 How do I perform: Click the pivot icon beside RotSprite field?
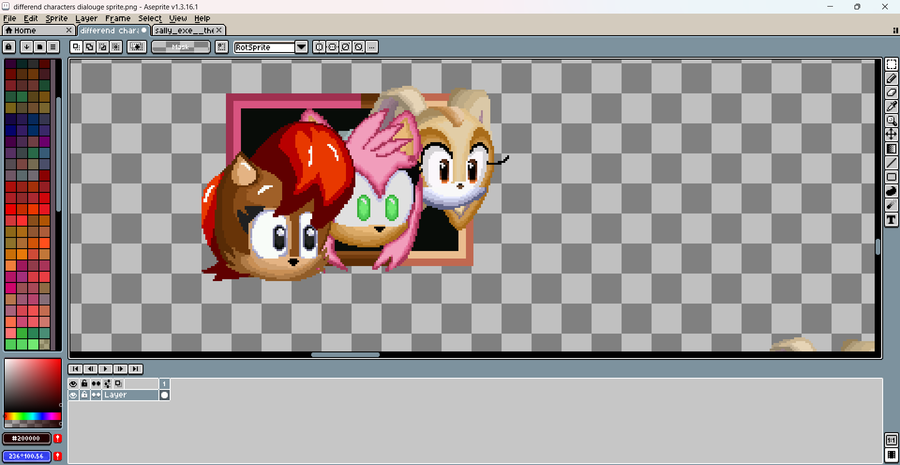(221, 47)
